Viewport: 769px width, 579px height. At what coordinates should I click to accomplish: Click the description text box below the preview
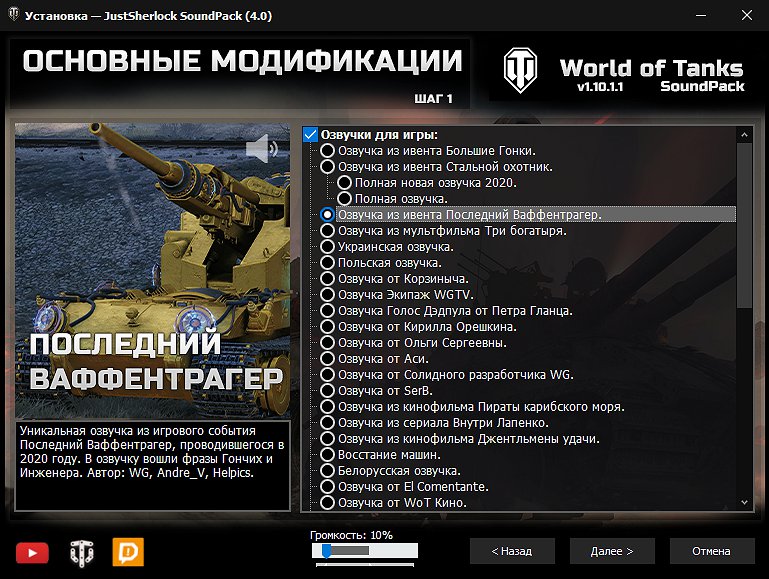tap(153, 466)
